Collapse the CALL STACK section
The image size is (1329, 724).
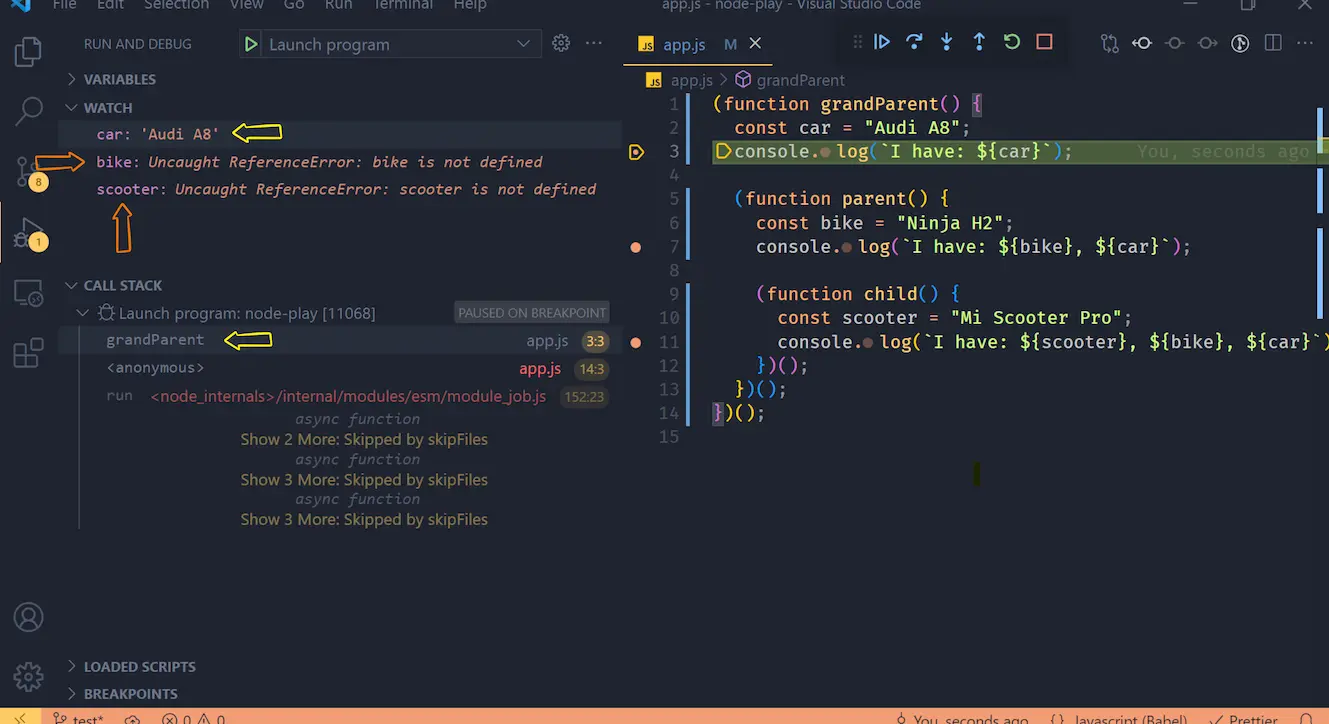(x=122, y=285)
